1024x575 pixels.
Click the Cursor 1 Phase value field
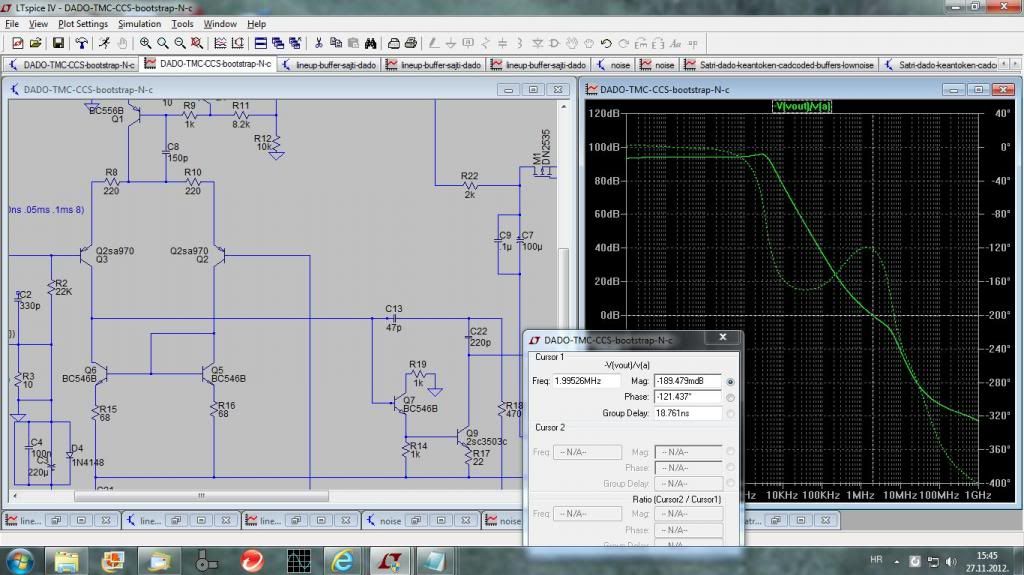pyautogui.click(x=688, y=397)
